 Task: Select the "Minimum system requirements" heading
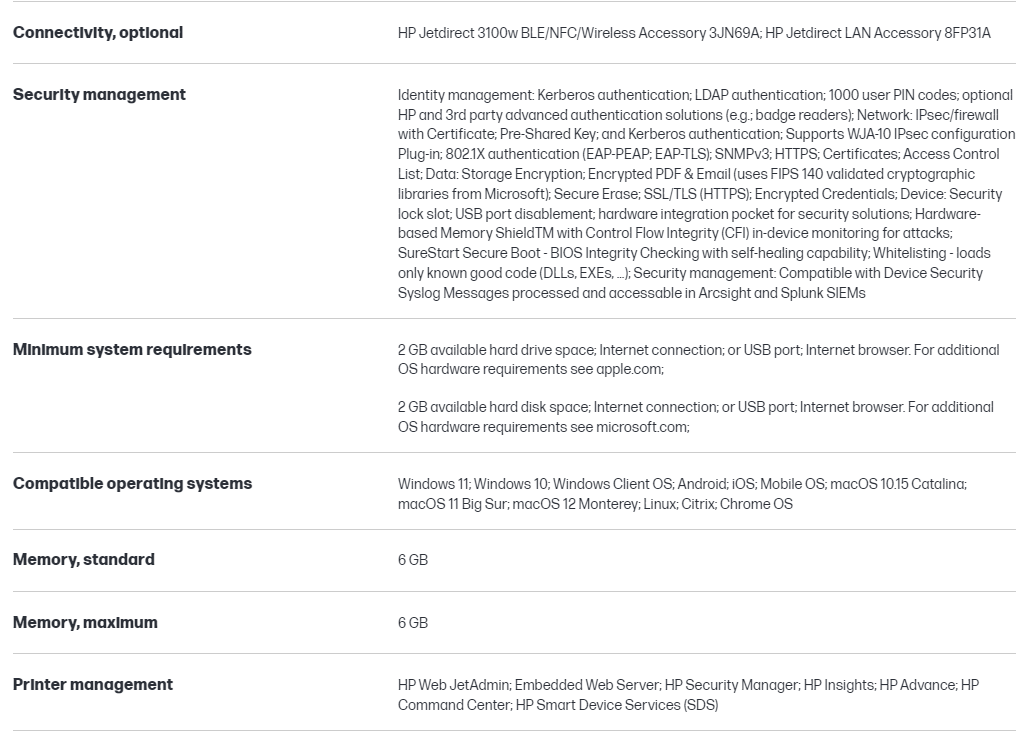click(132, 350)
